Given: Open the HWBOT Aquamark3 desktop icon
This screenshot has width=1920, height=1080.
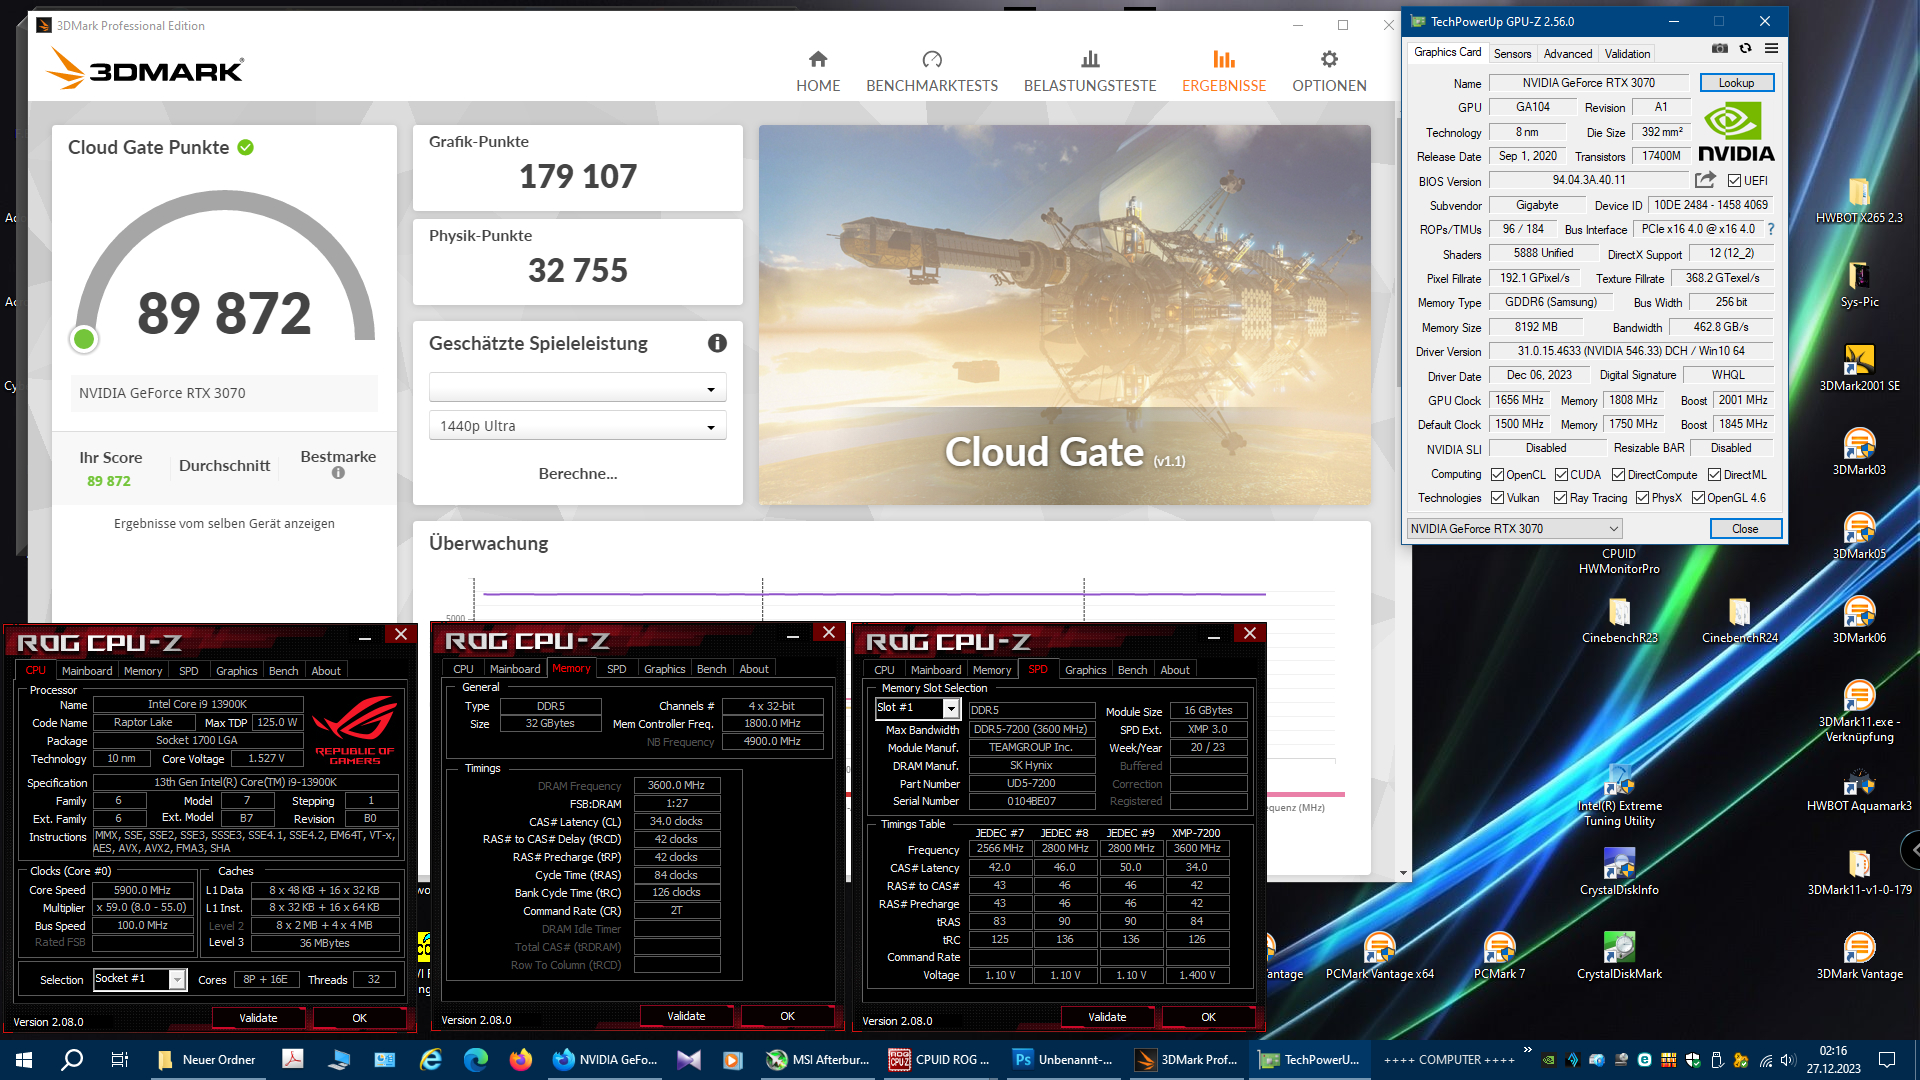Looking at the screenshot, I should tap(1859, 788).
